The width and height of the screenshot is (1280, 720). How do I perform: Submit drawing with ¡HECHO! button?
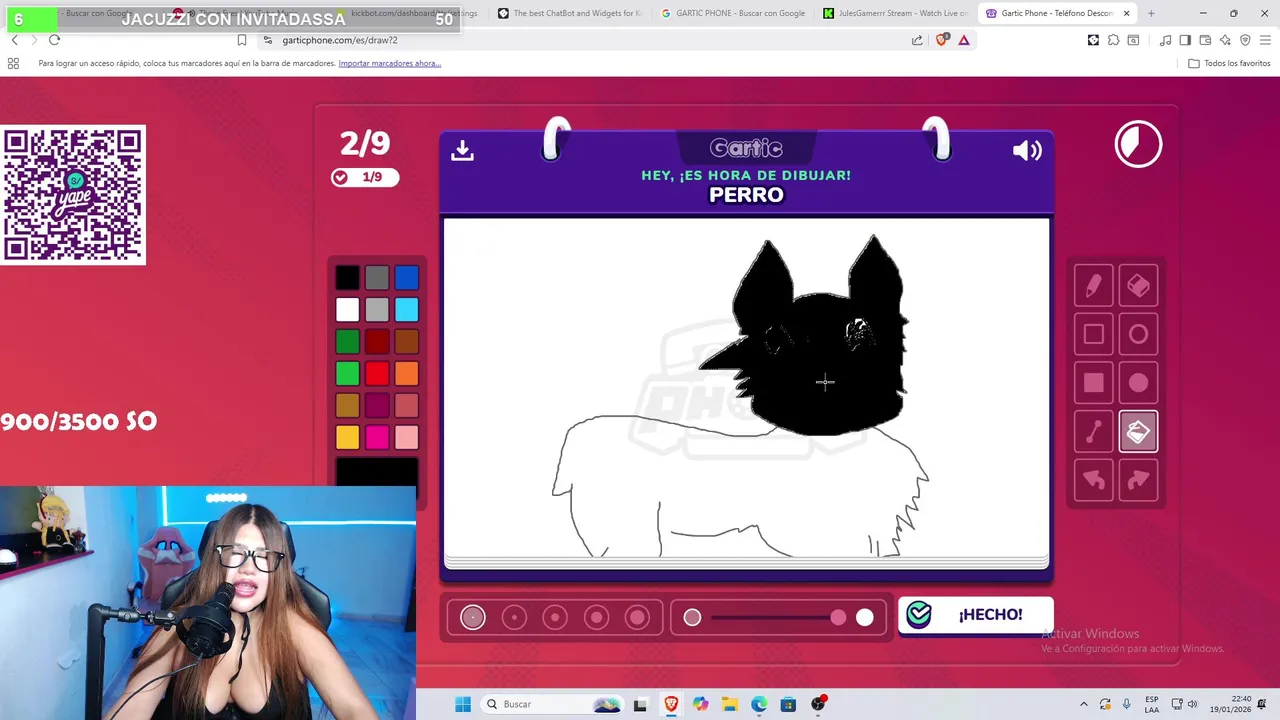[975, 615]
